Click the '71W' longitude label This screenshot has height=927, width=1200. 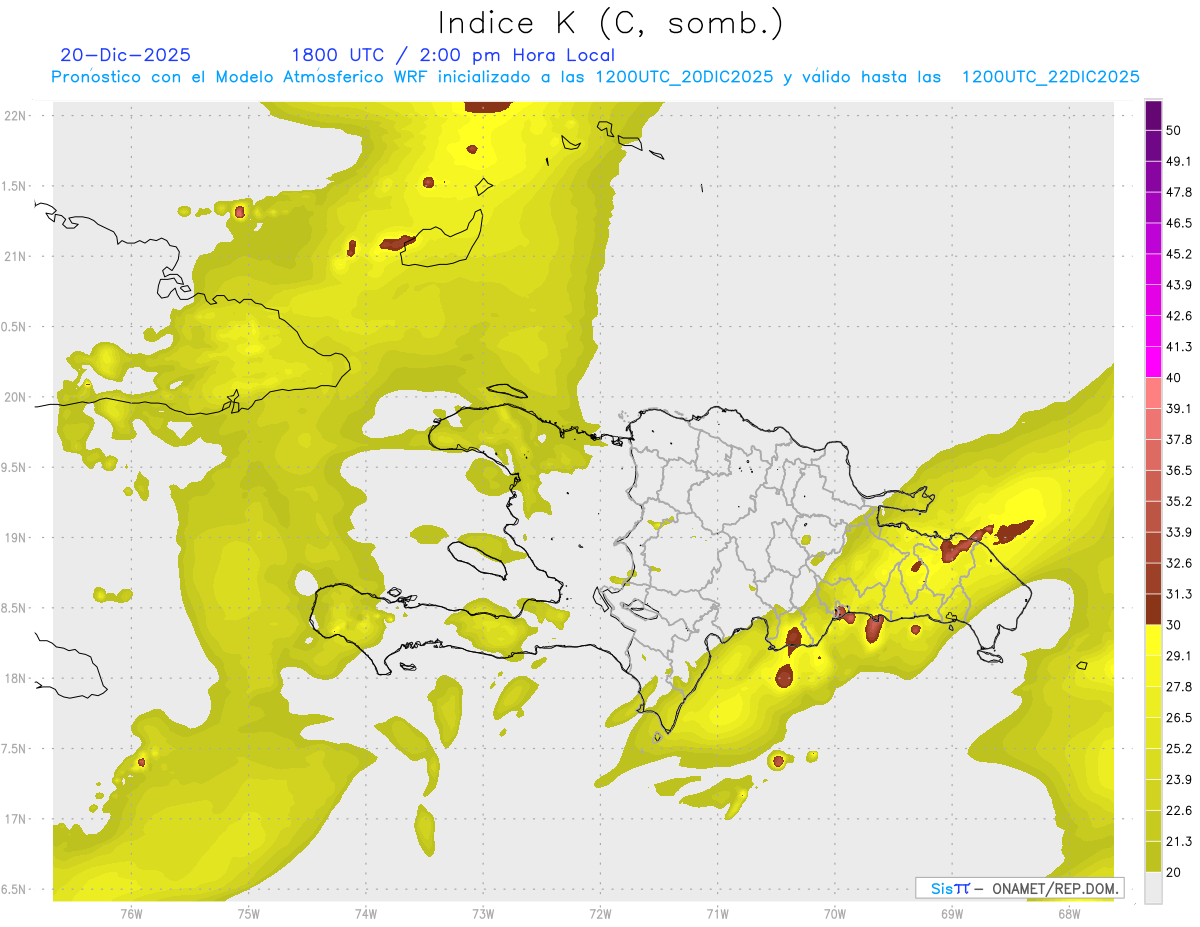pyautogui.click(x=717, y=914)
